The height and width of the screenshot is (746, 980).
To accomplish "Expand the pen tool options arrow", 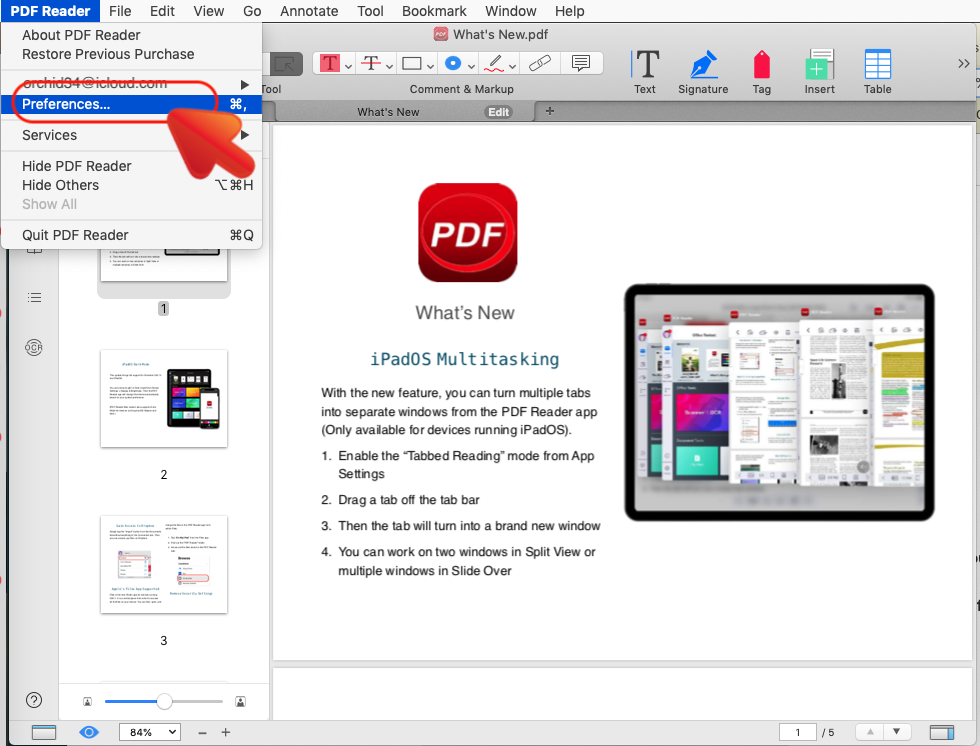I will 512,66.
